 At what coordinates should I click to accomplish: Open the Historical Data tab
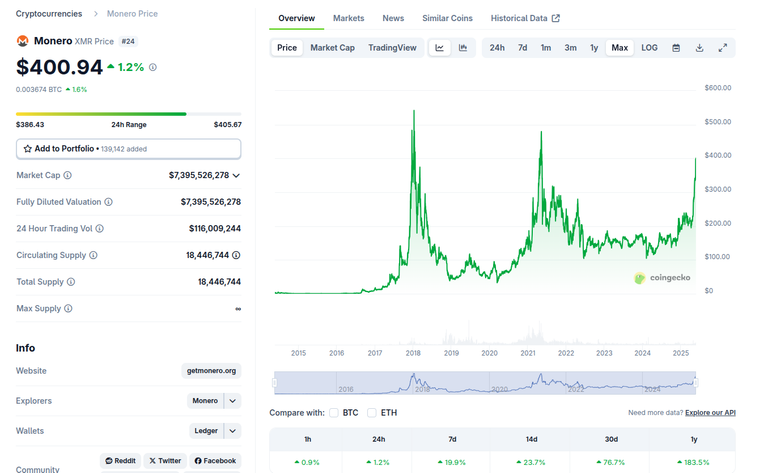[519, 18]
